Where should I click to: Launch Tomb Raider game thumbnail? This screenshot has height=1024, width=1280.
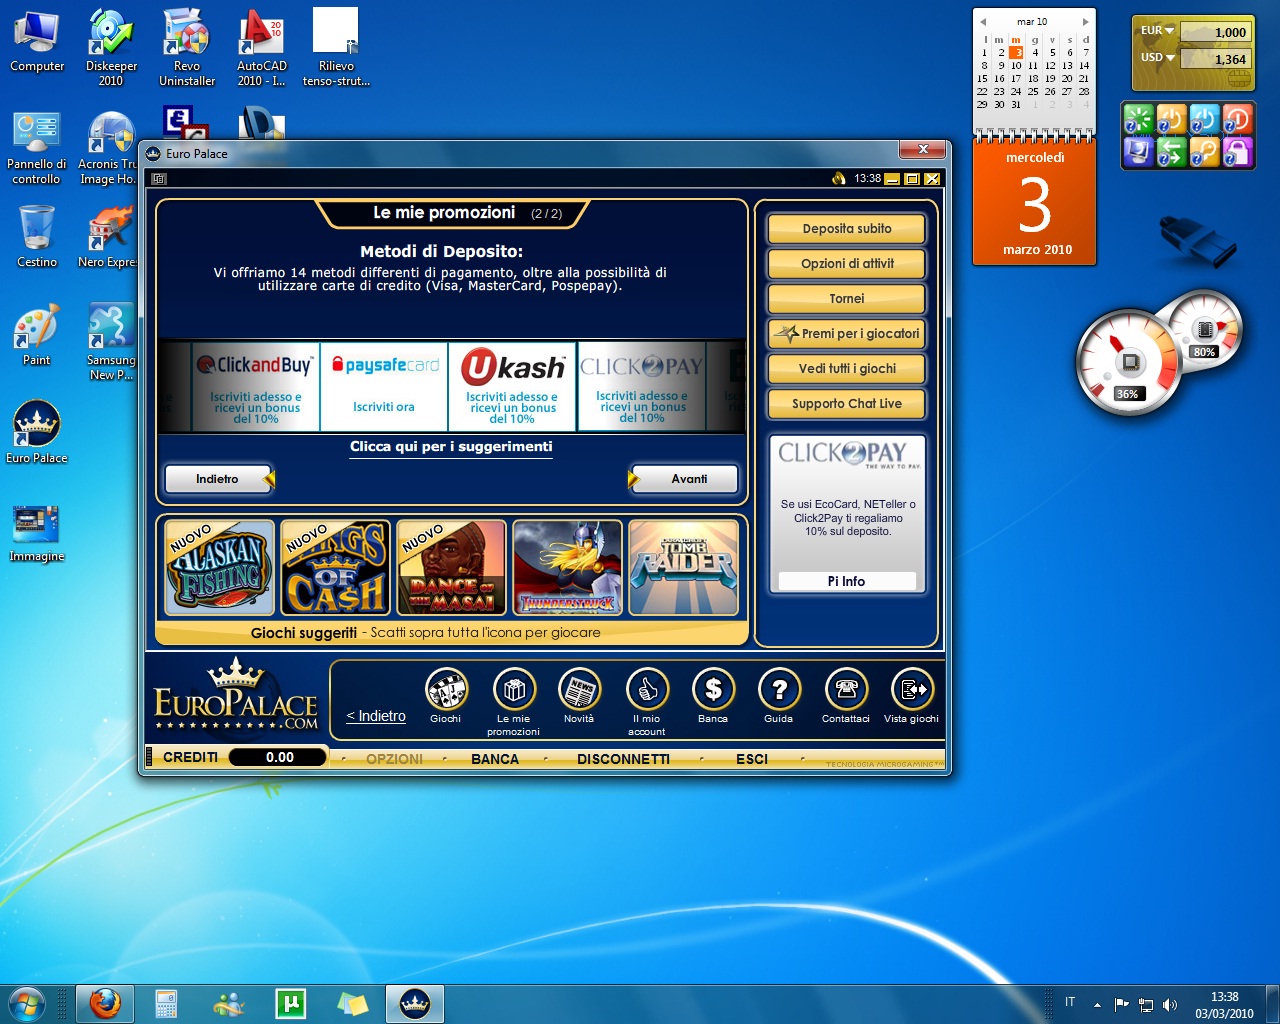[683, 567]
